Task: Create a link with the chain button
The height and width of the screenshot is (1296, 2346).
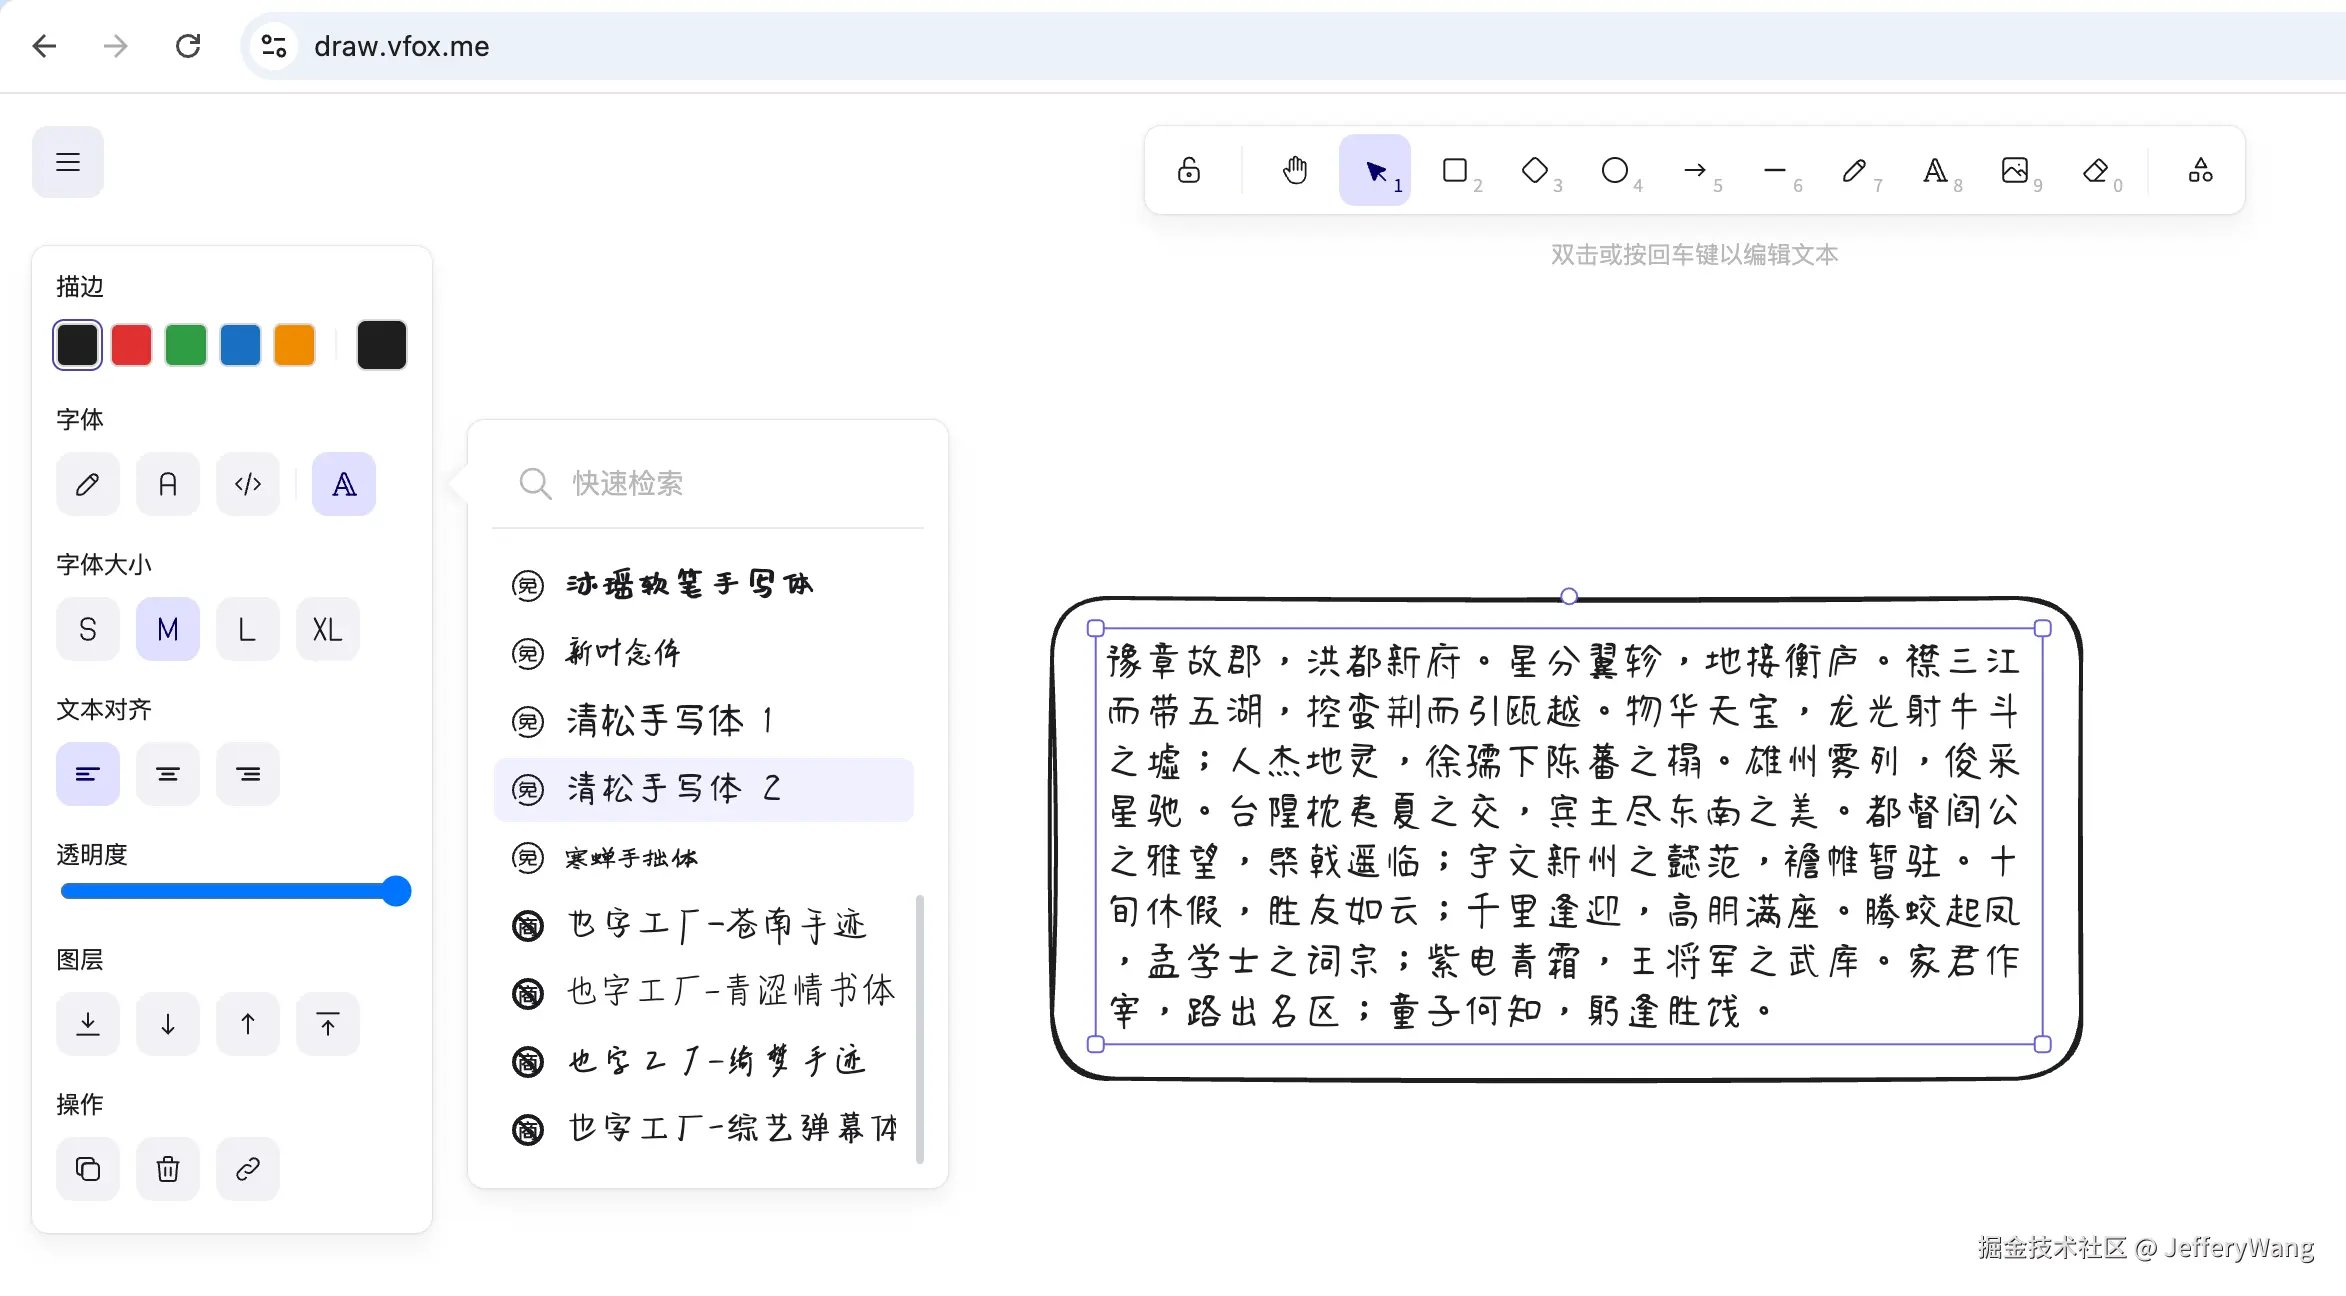Action: pyautogui.click(x=247, y=1168)
